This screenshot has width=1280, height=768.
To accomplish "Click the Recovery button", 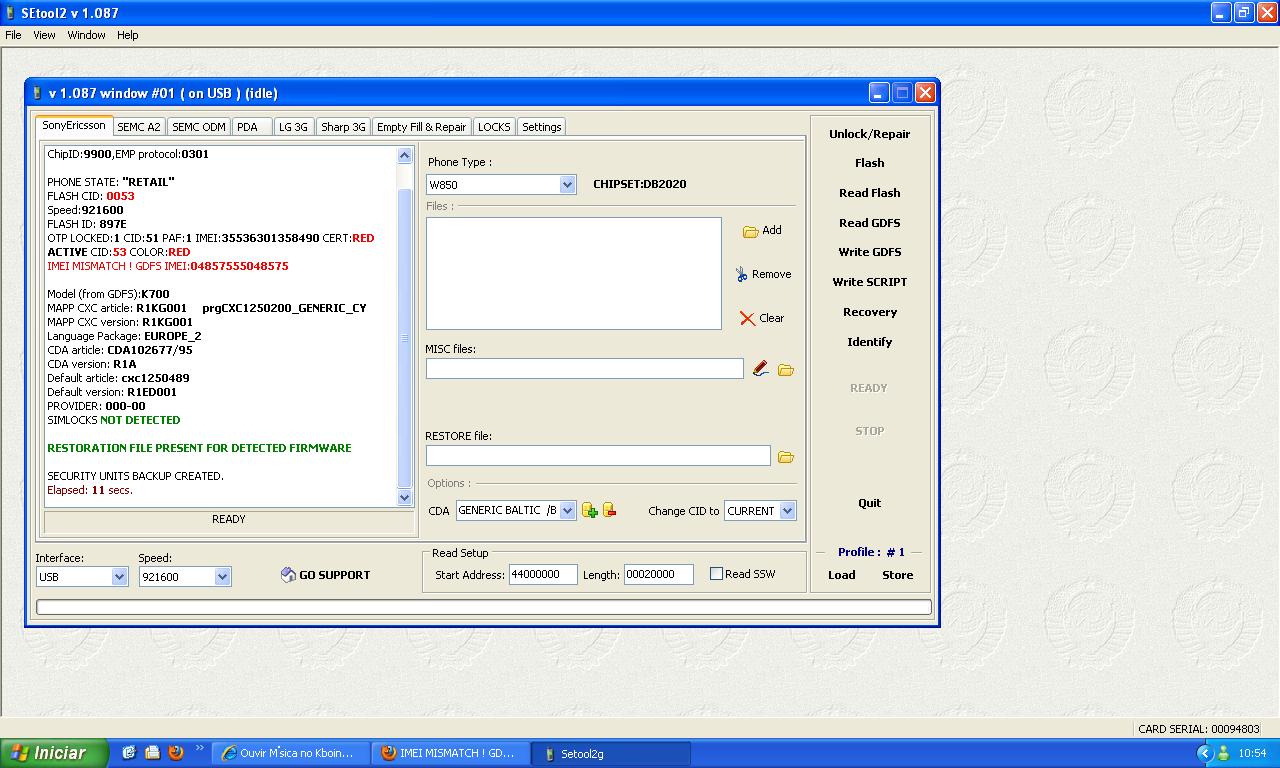I will (x=869, y=312).
